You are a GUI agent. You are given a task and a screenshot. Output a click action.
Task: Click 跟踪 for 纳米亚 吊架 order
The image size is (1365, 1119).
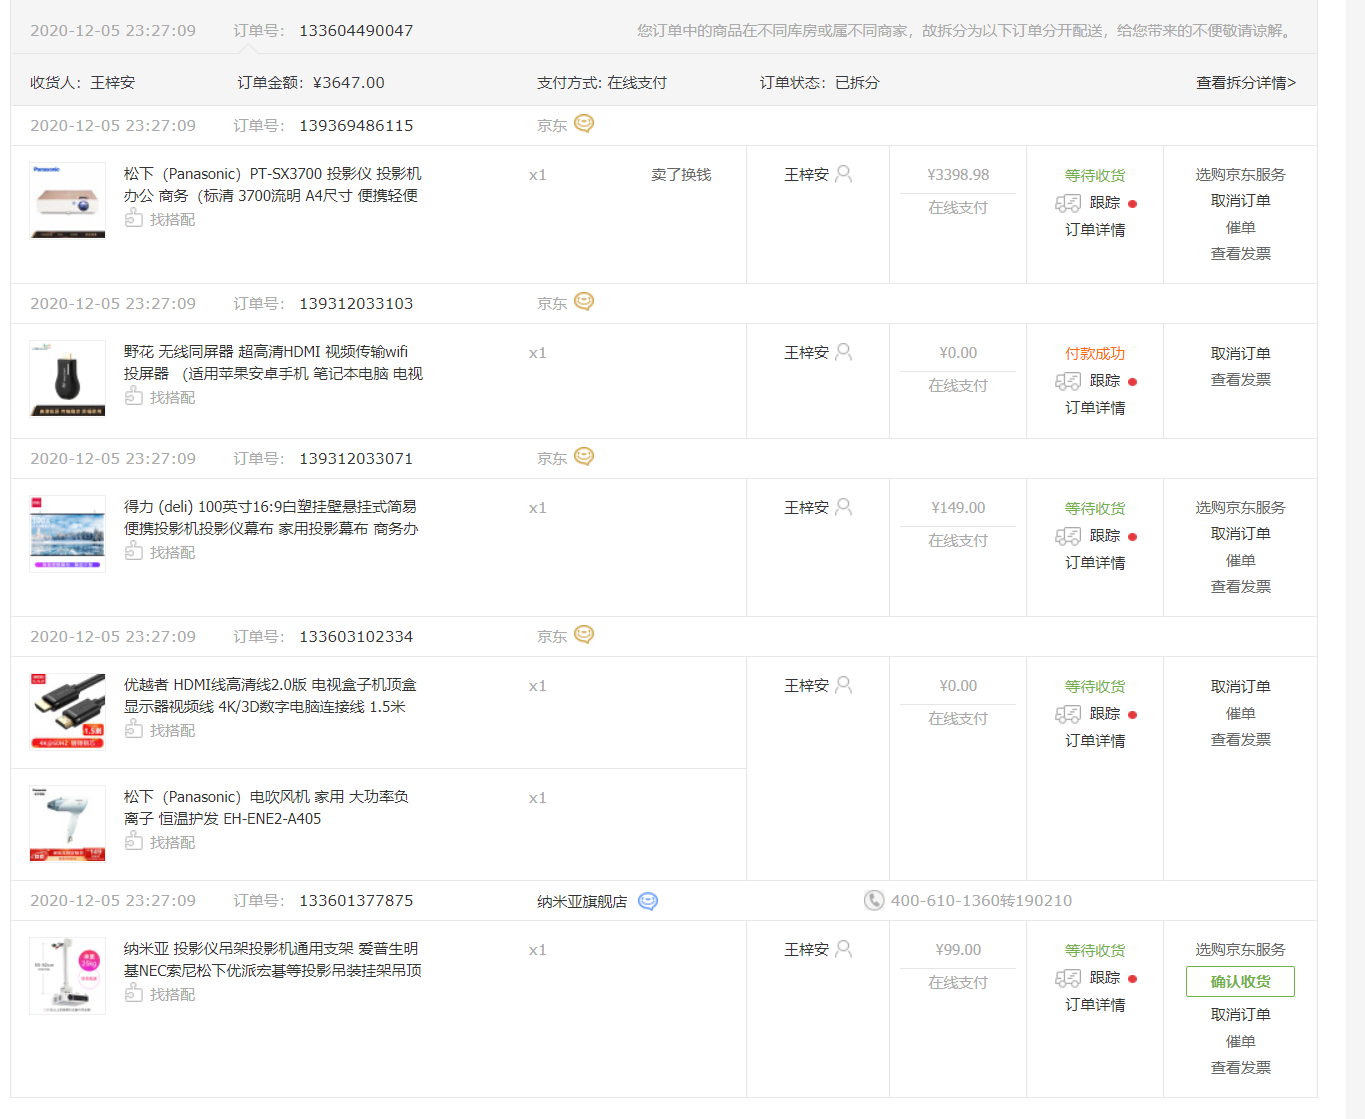[1105, 978]
